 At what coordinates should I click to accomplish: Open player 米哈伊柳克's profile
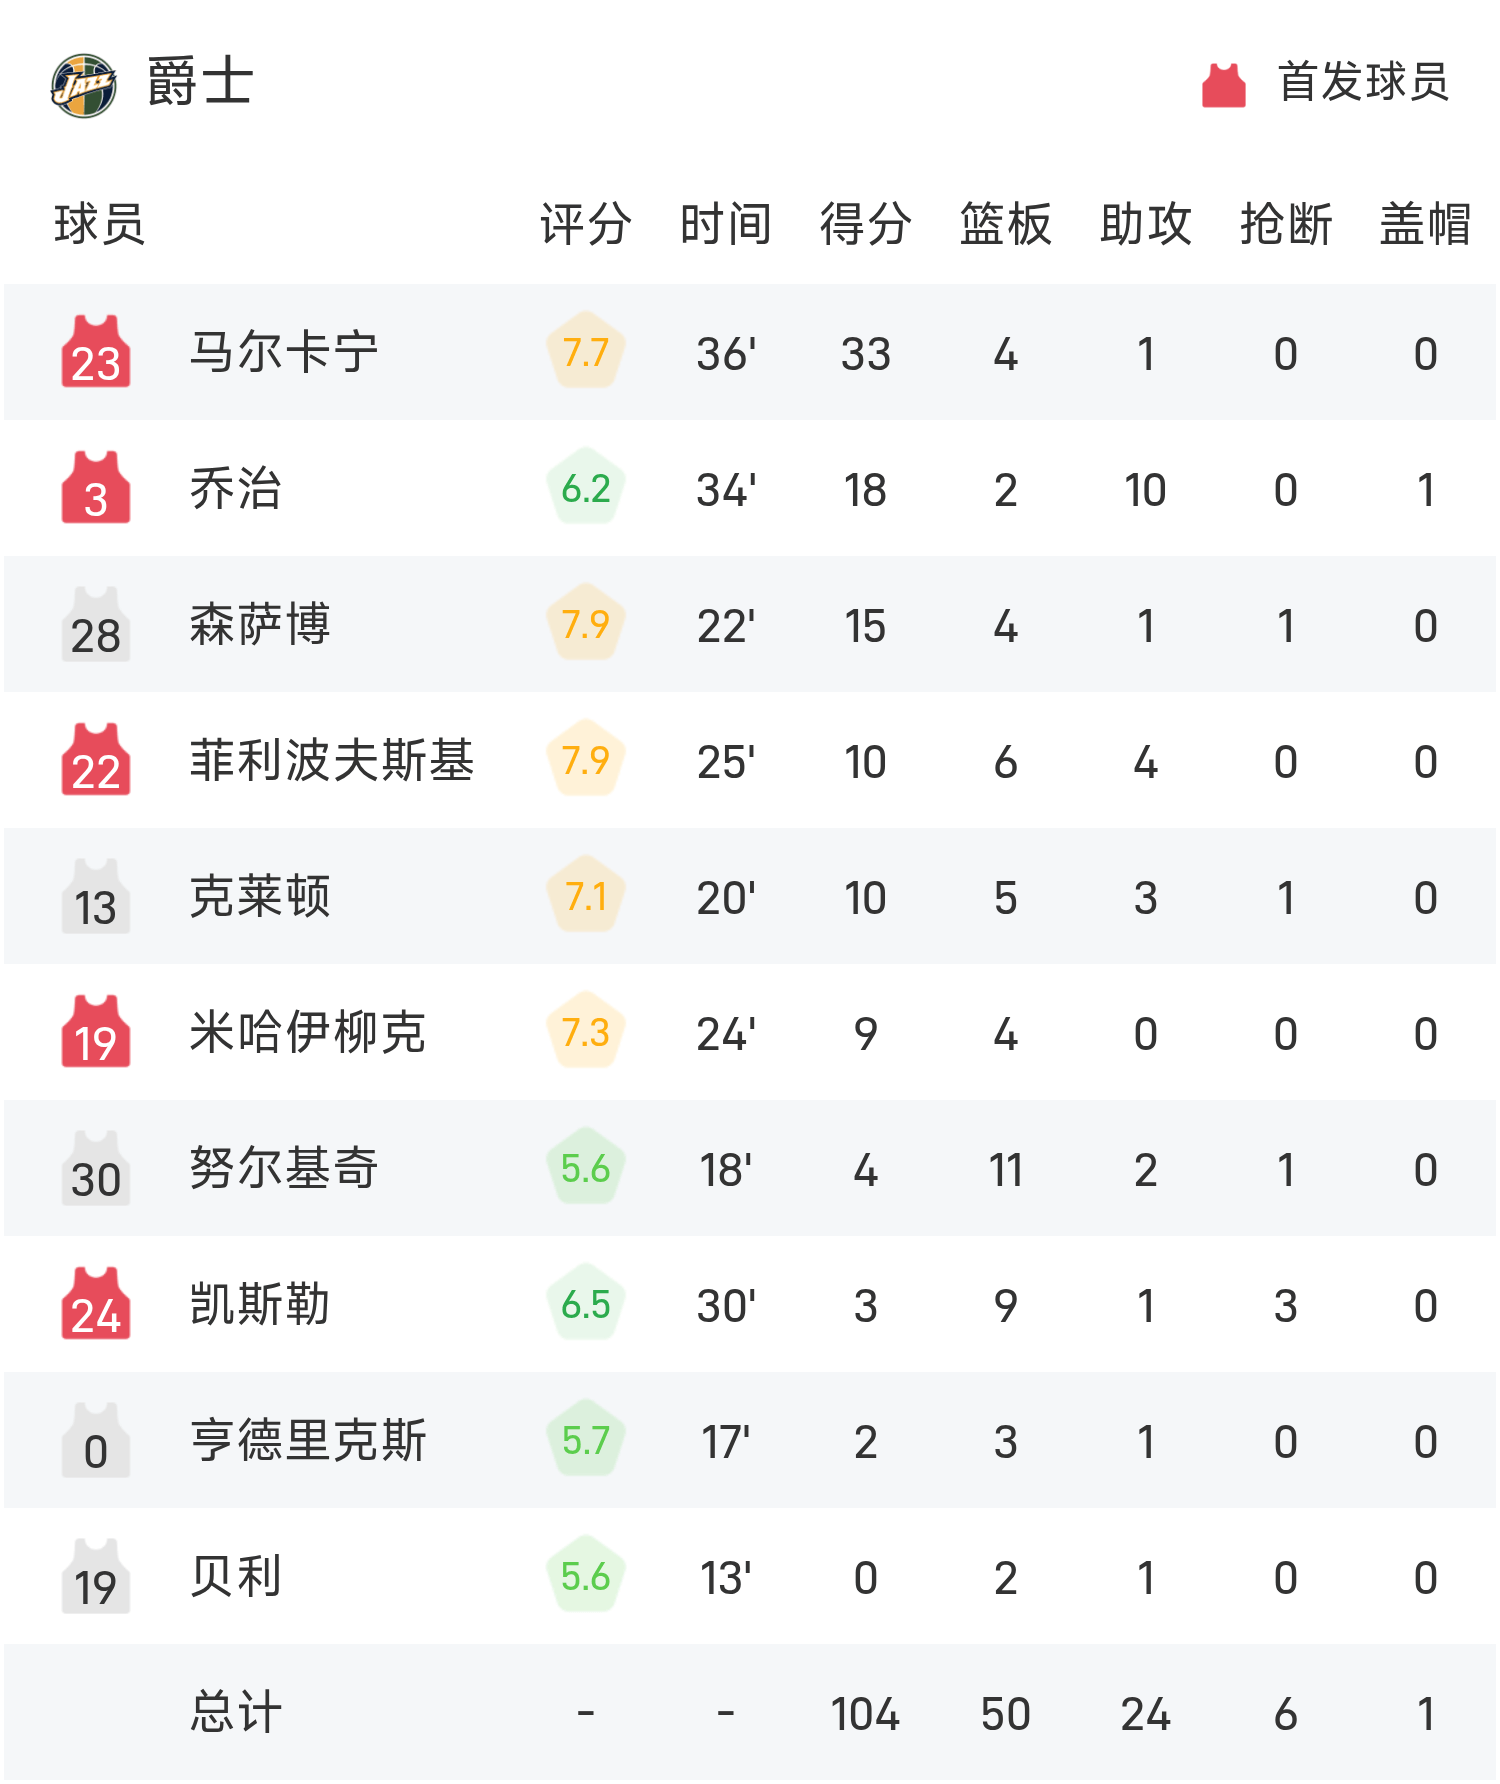[308, 1032]
